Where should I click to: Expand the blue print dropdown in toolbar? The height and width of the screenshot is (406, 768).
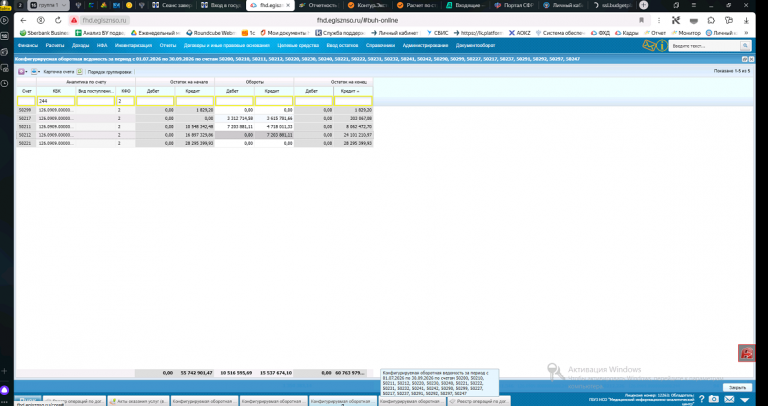35,72
